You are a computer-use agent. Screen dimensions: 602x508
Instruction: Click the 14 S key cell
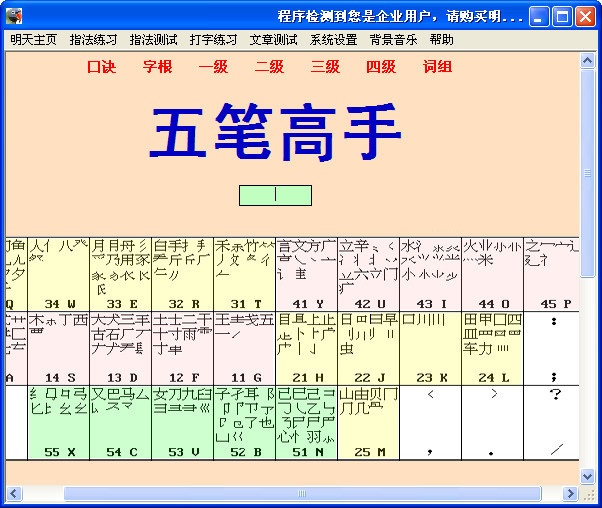tap(59, 348)
